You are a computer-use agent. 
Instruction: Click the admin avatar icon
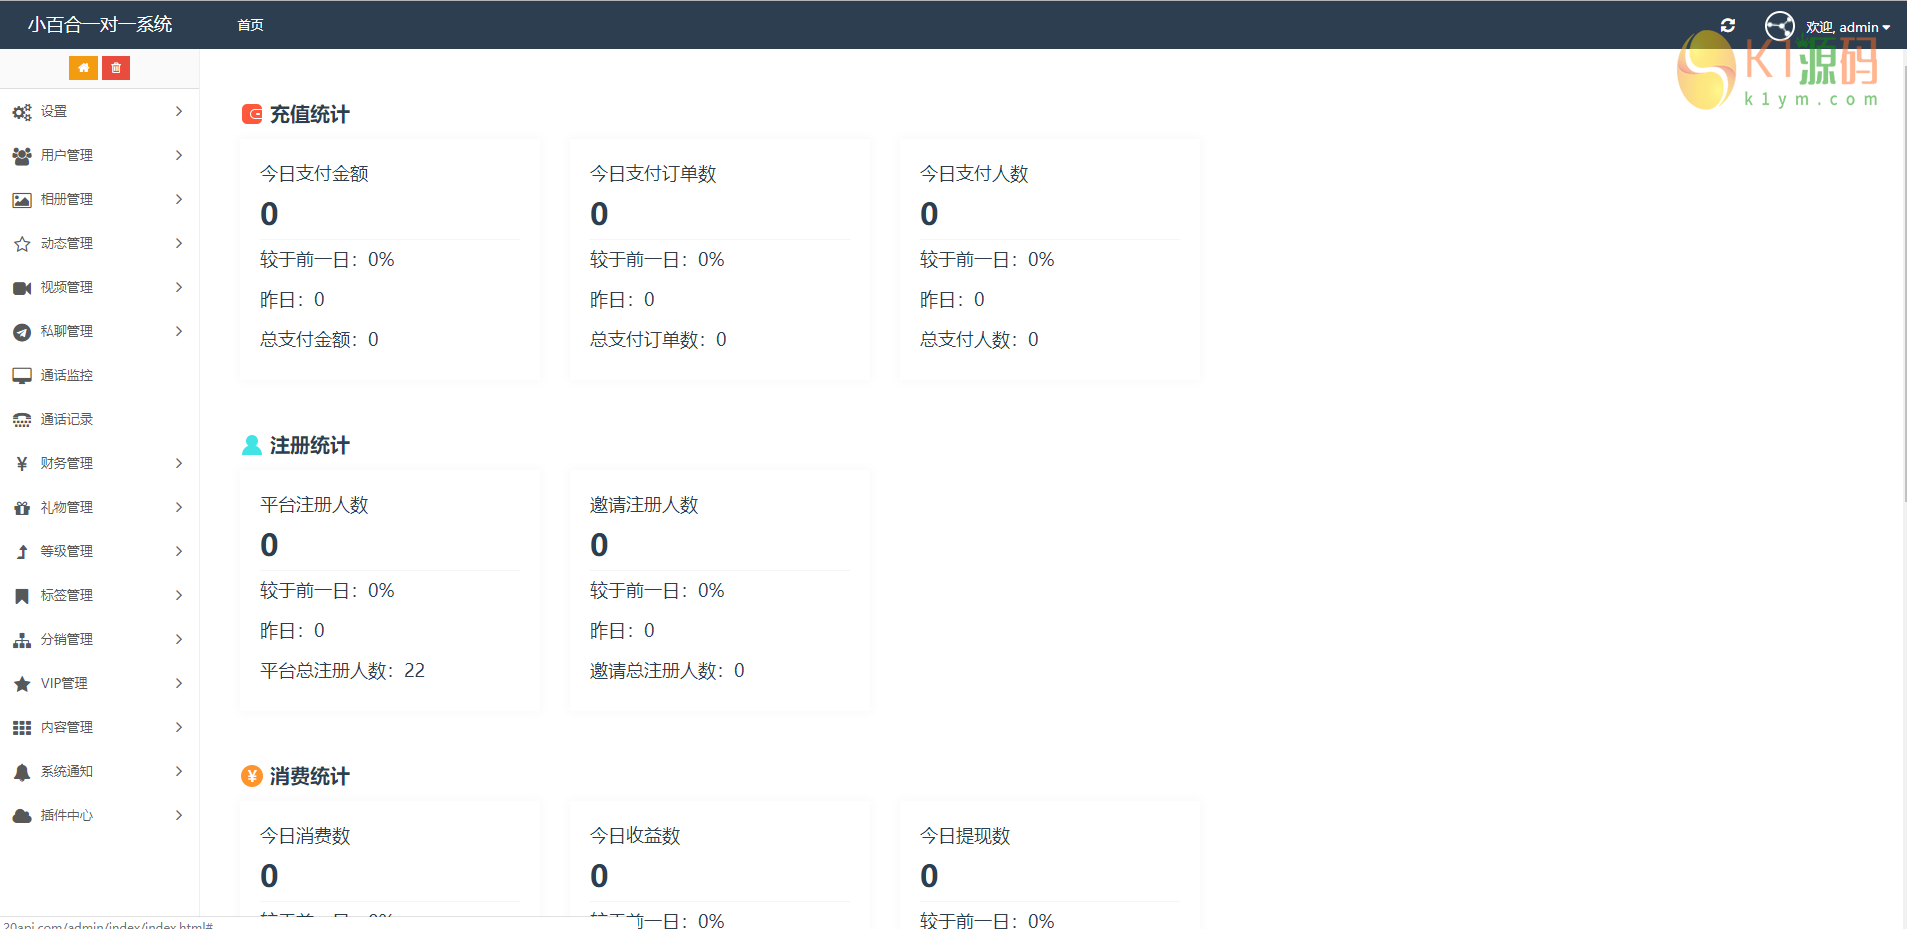[x=1780, y=26]
